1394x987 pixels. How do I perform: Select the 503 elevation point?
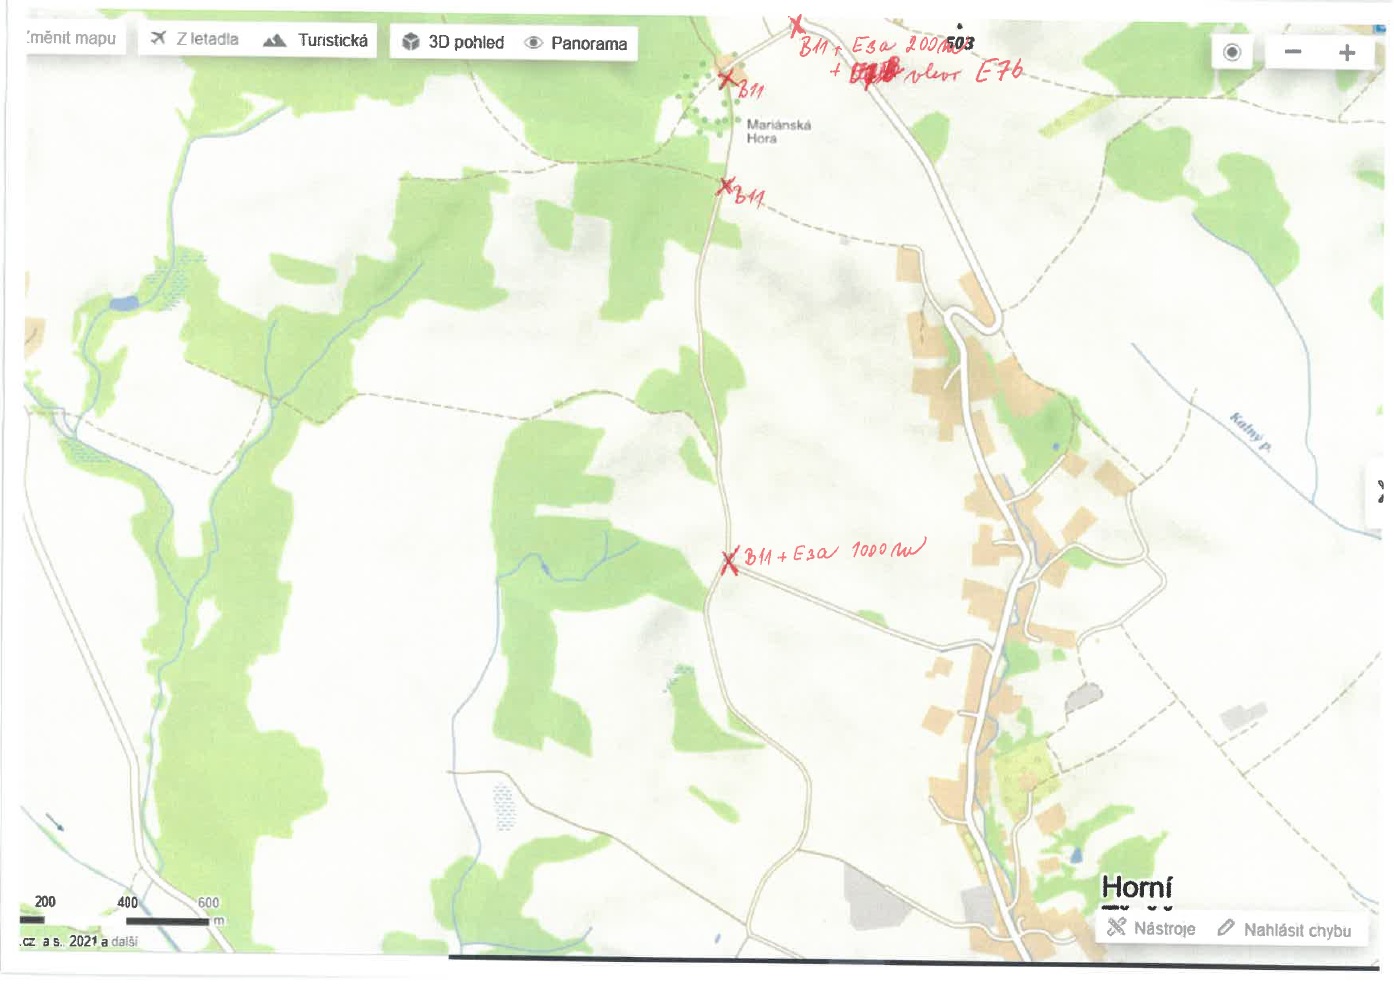pyautogui.click(x=959, y=42)
